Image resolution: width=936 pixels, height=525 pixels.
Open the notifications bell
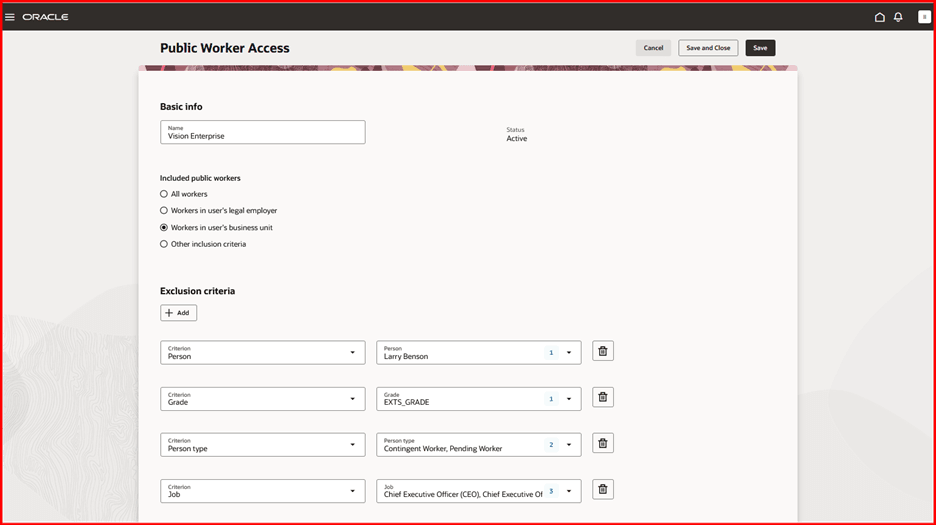(x=898, y=17)
